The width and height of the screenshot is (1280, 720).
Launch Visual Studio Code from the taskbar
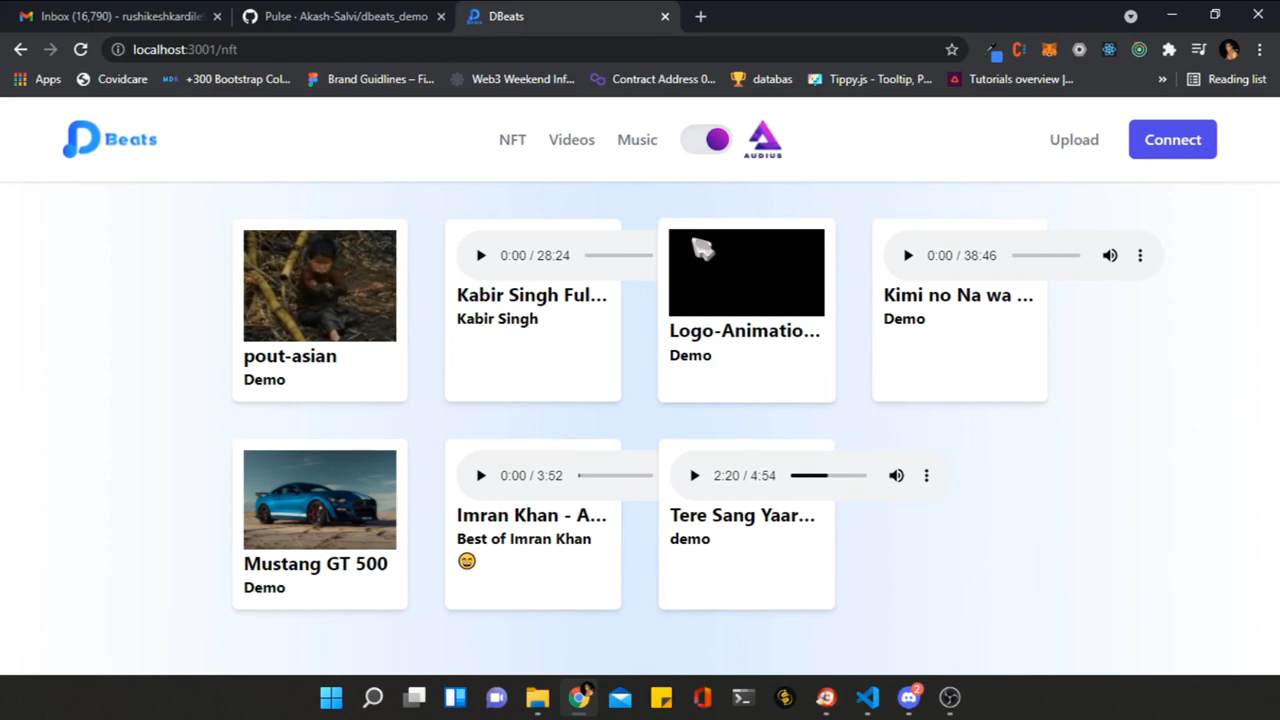[x=867, y=697]
